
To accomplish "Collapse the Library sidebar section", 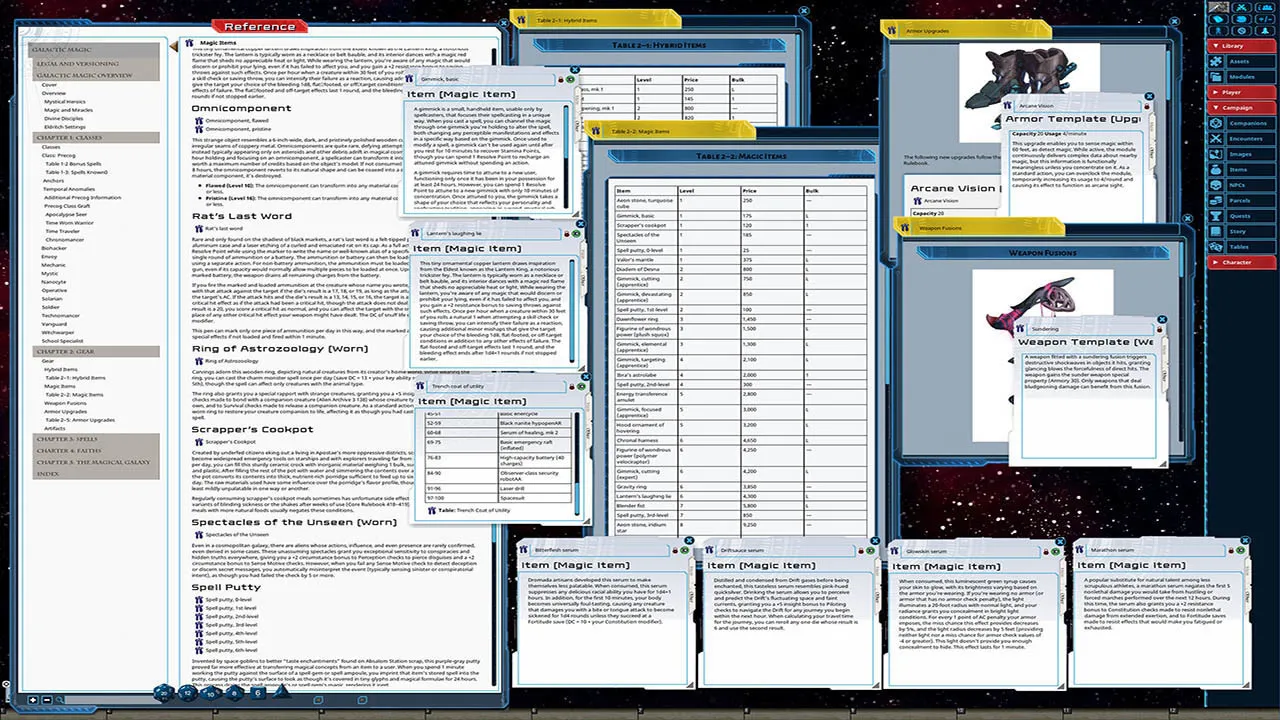I will point(1240,46).
